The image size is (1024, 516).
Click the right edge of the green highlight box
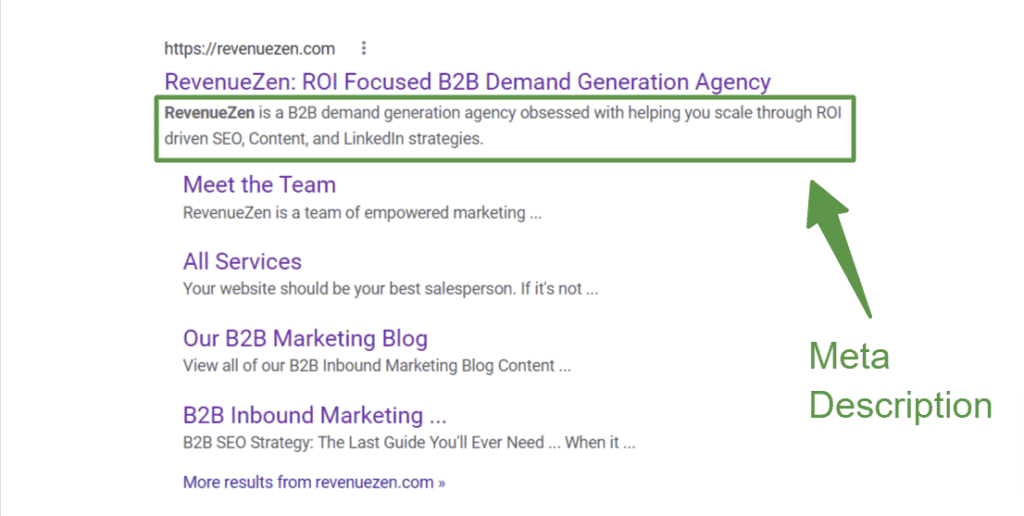(x=853, y=128)
